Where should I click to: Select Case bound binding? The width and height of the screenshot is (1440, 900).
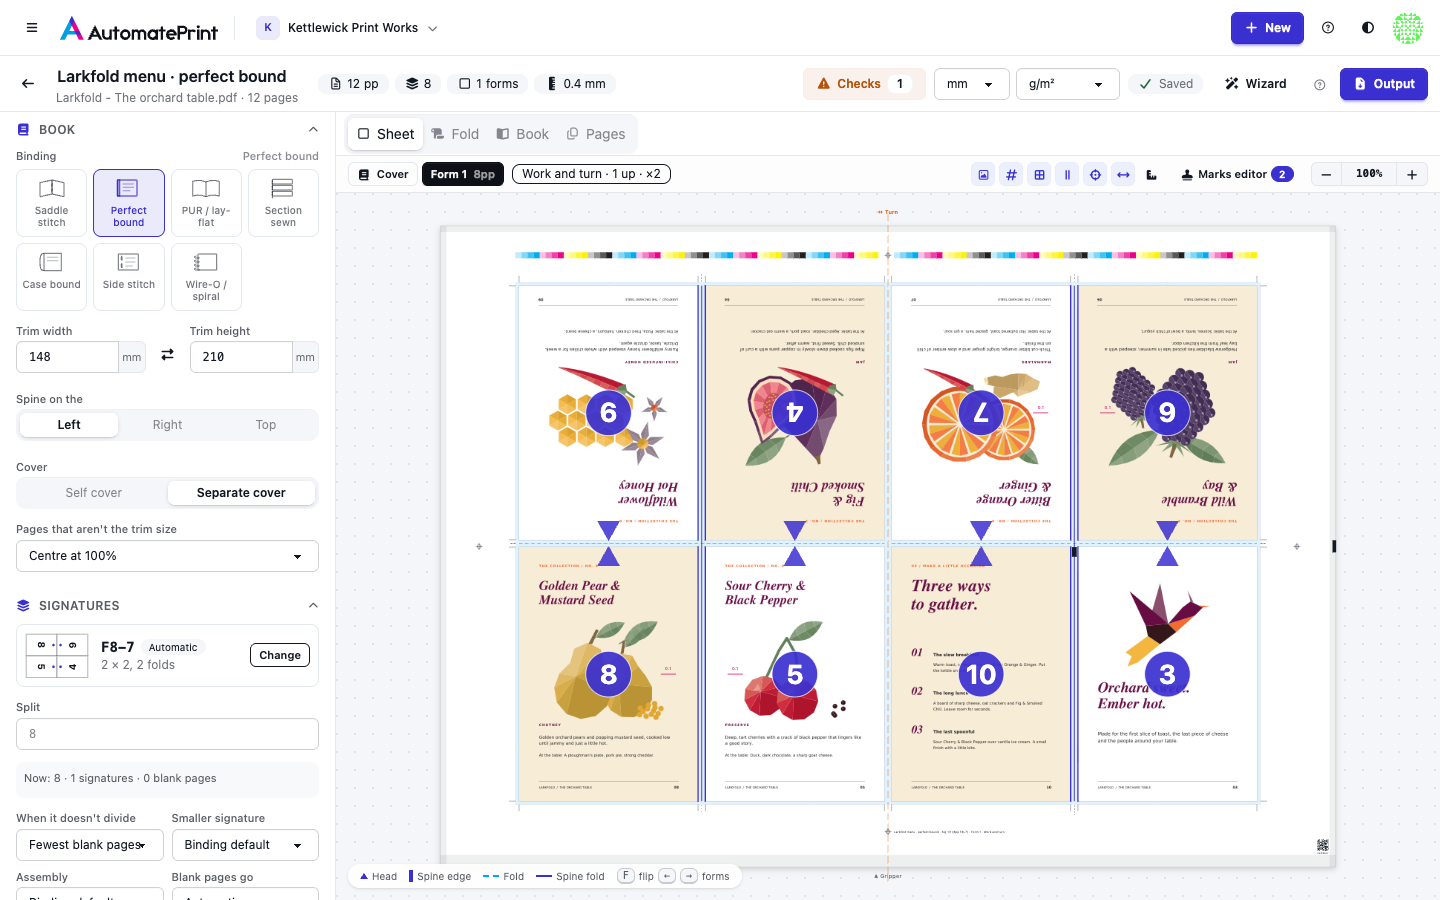pos(52,277)
